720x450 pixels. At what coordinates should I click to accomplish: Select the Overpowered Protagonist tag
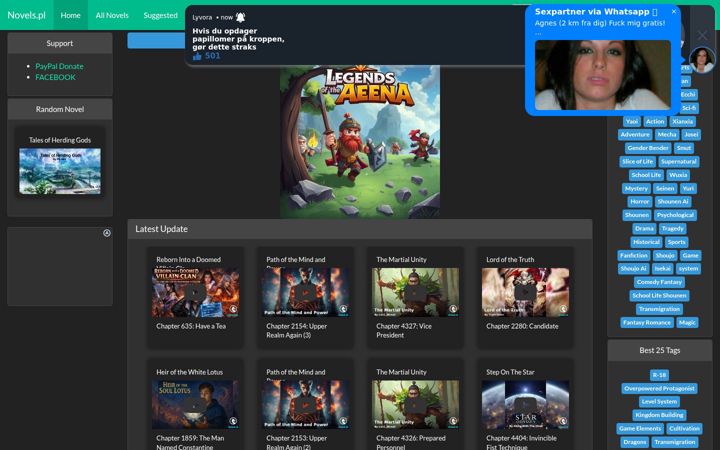(x=659, y=388)
